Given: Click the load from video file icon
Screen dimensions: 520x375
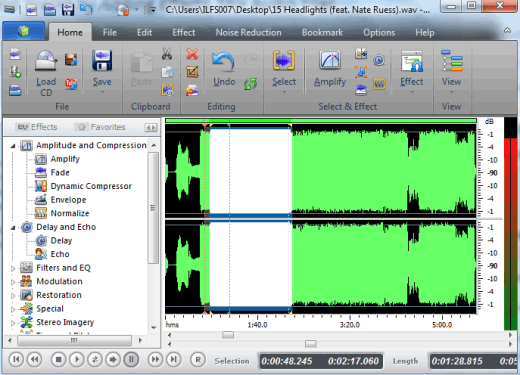Looking at the screenshot, I should pos(71,59).
